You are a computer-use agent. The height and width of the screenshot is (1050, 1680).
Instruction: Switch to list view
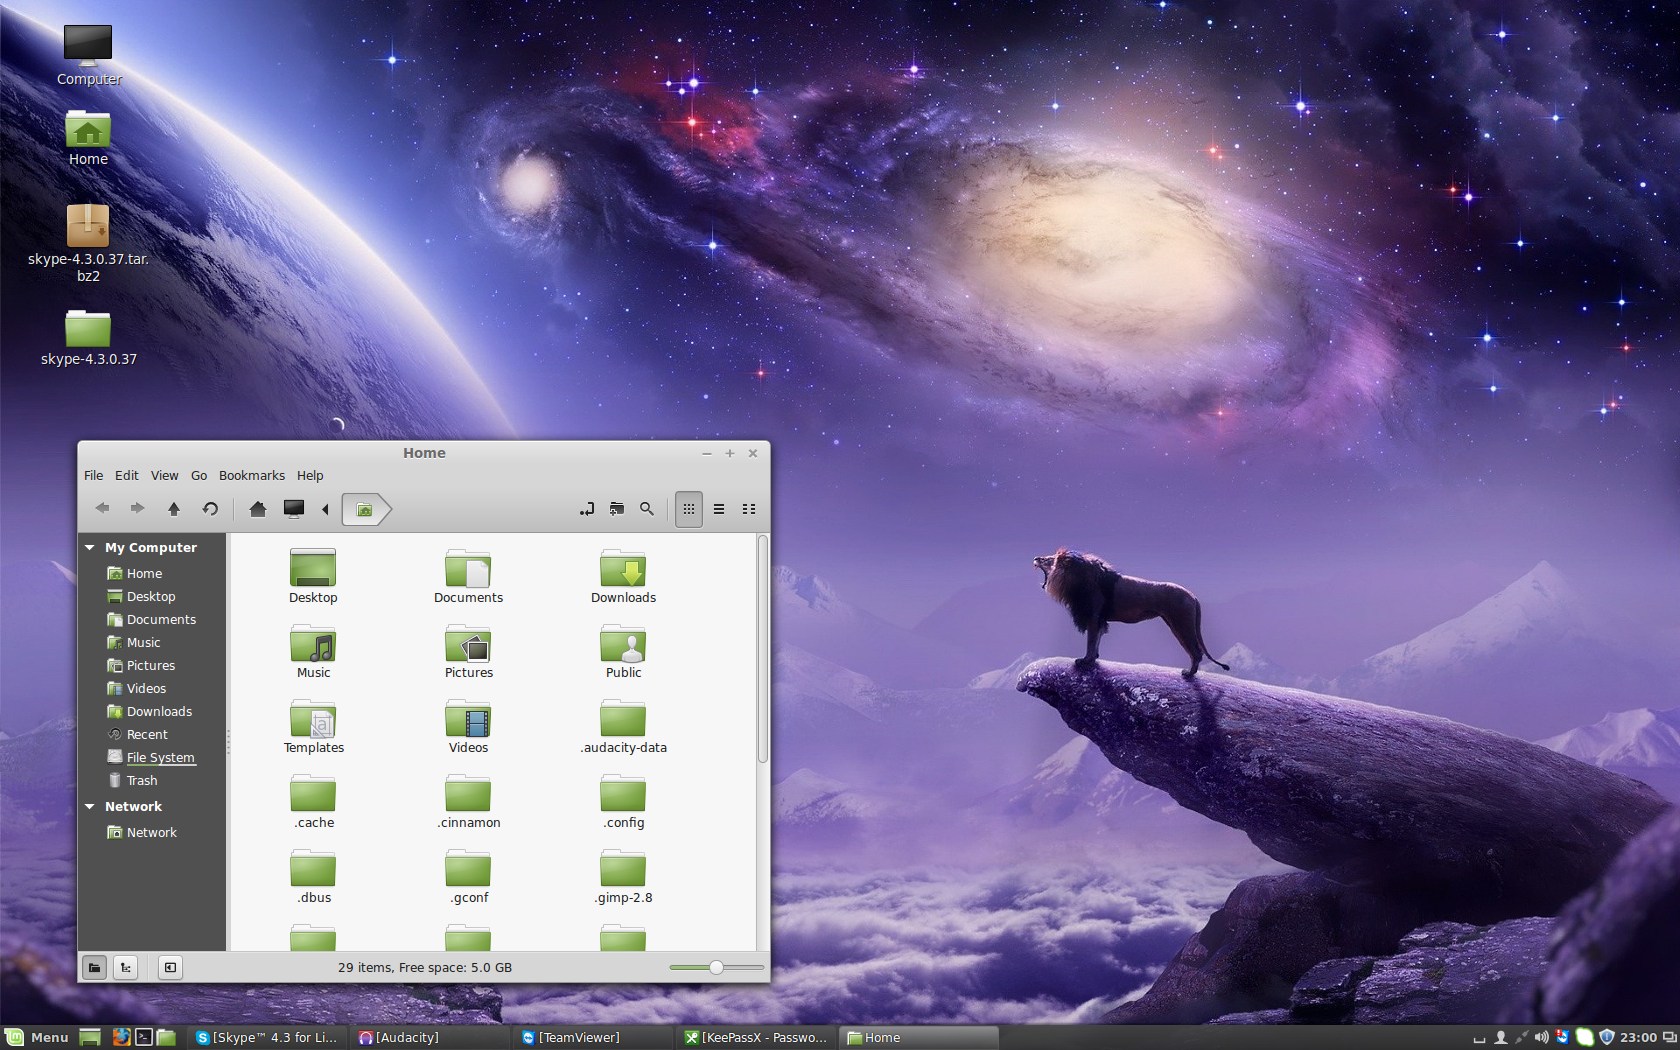coord(719,509)
